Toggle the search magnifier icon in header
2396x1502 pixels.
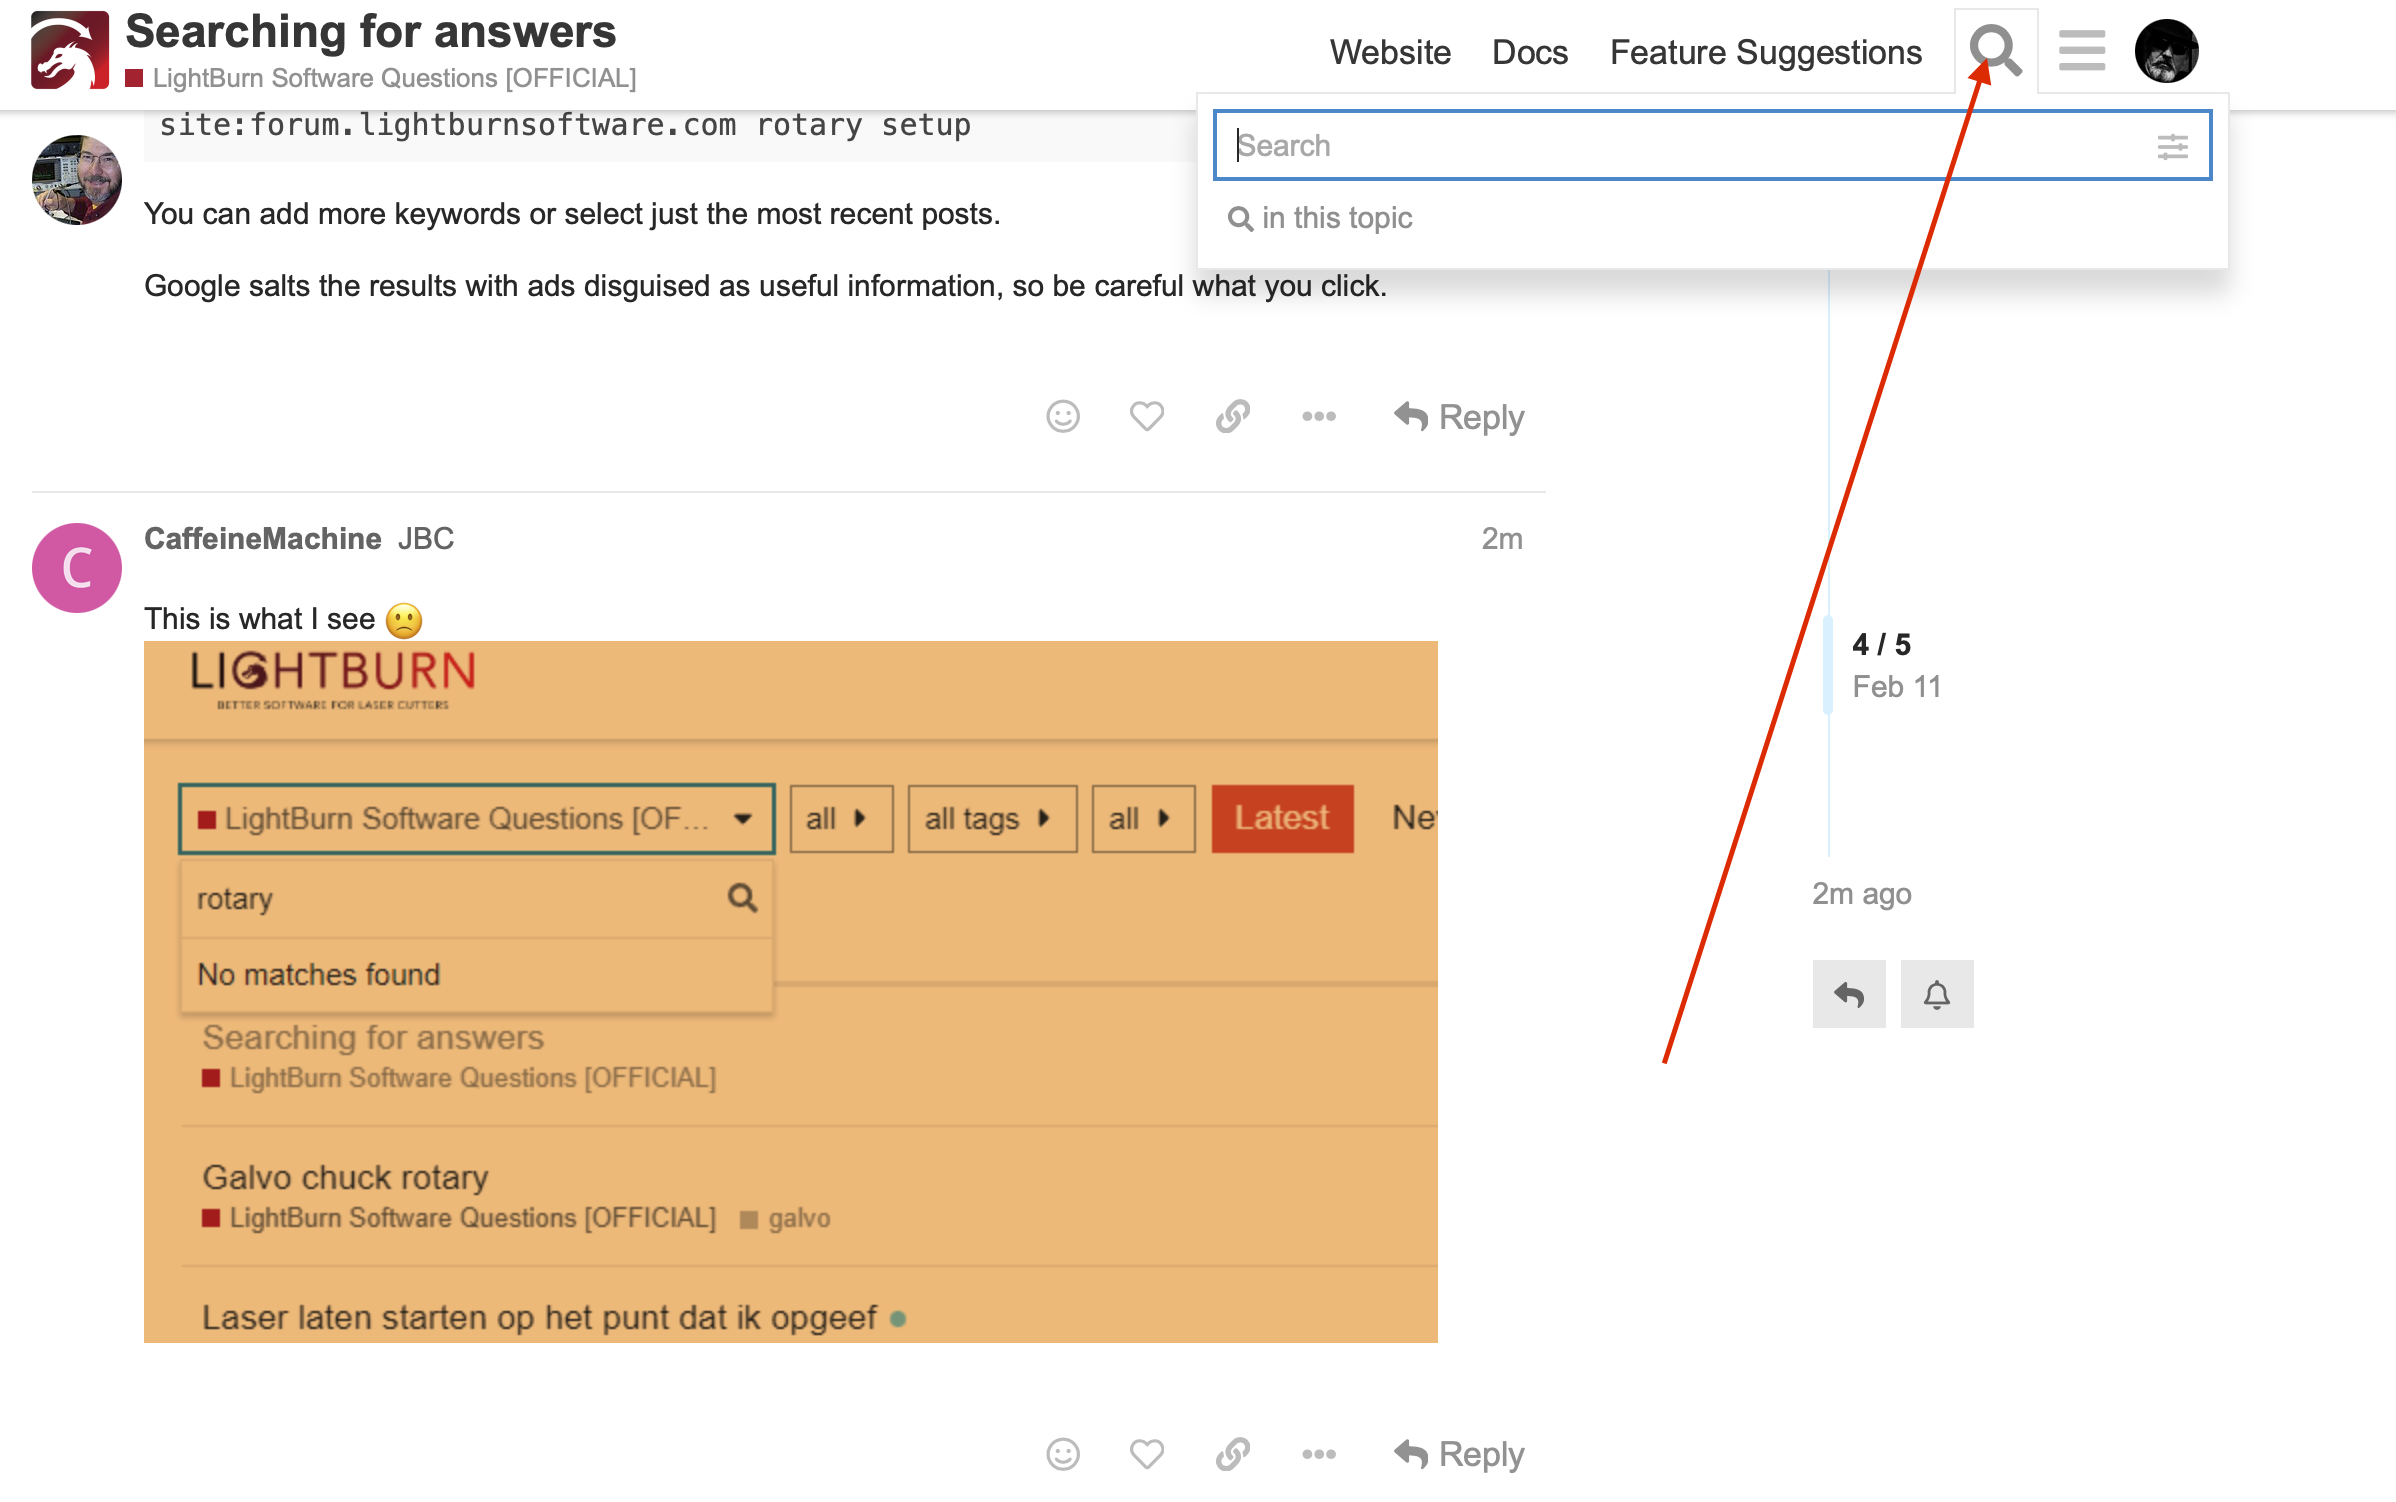[1996, 51]
